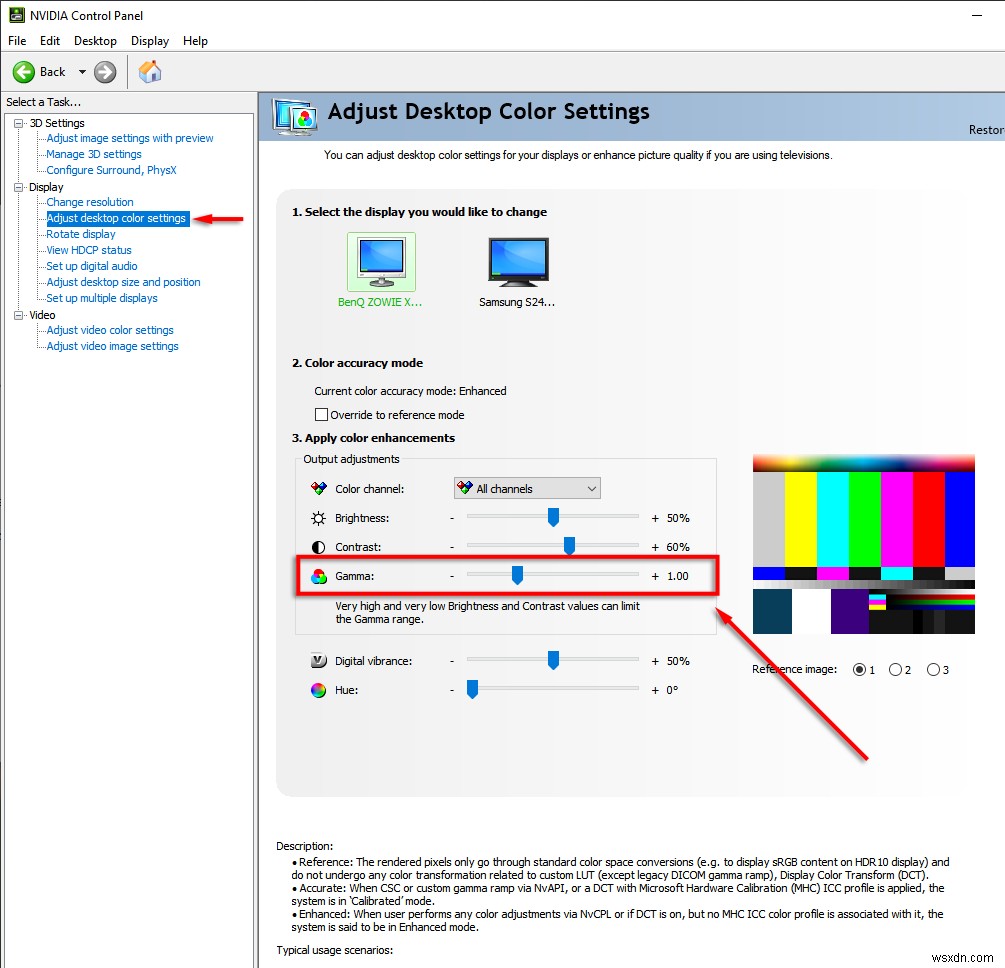Viewport: 1005px width, 968px height.
Task: Click the gray Forward arrow icon
Action: pyautogui.click(x=105, y=72)
